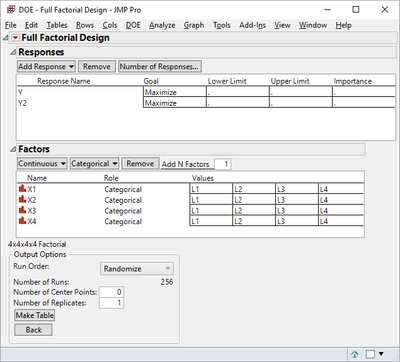Image resolution: width=400 pixels, height=362 pixels.
Task: Open the DOE menu
Action: pyautogui.click(x=133, y=25)
